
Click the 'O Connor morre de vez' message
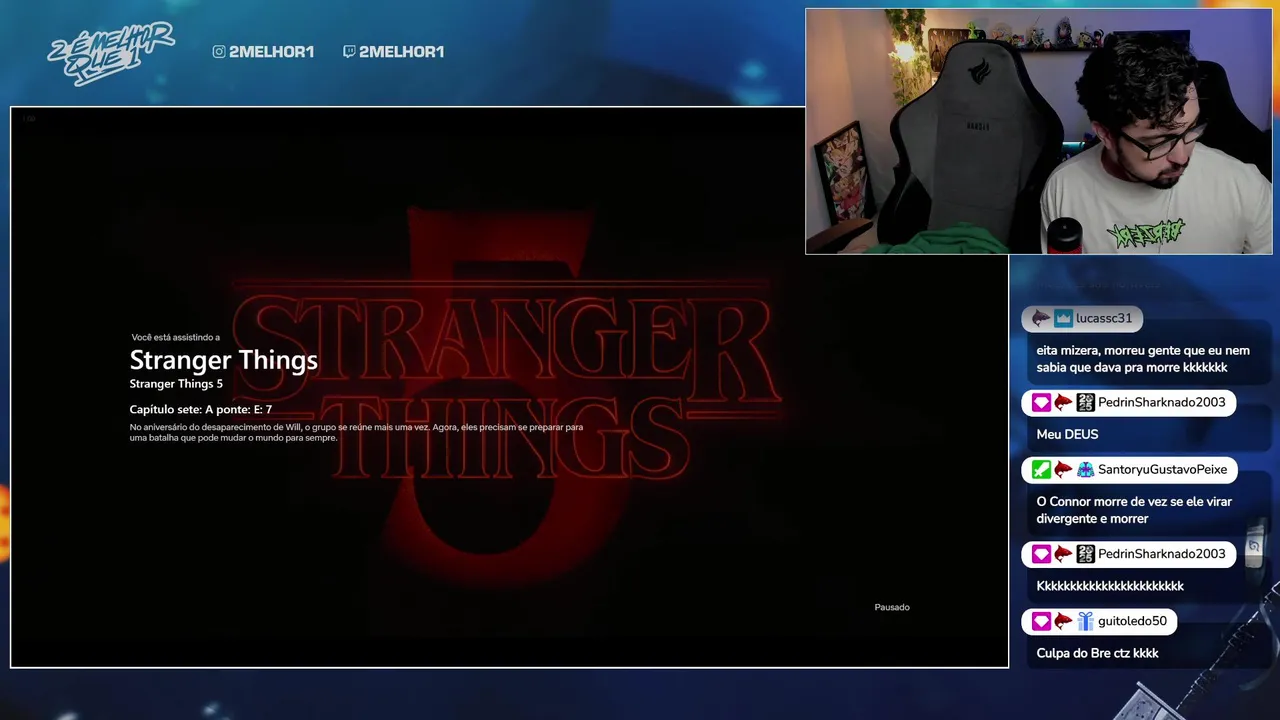pyautogui.click(x=1134, y=510)
